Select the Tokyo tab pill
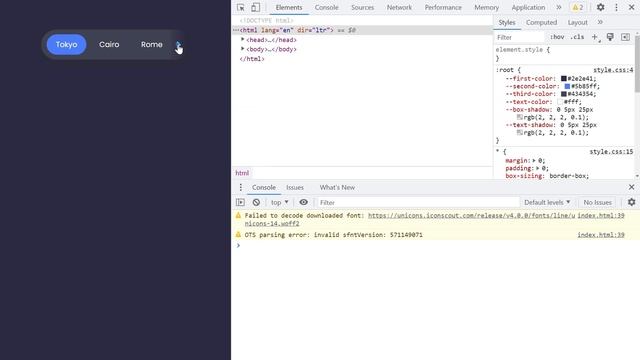 coord(67,44)
